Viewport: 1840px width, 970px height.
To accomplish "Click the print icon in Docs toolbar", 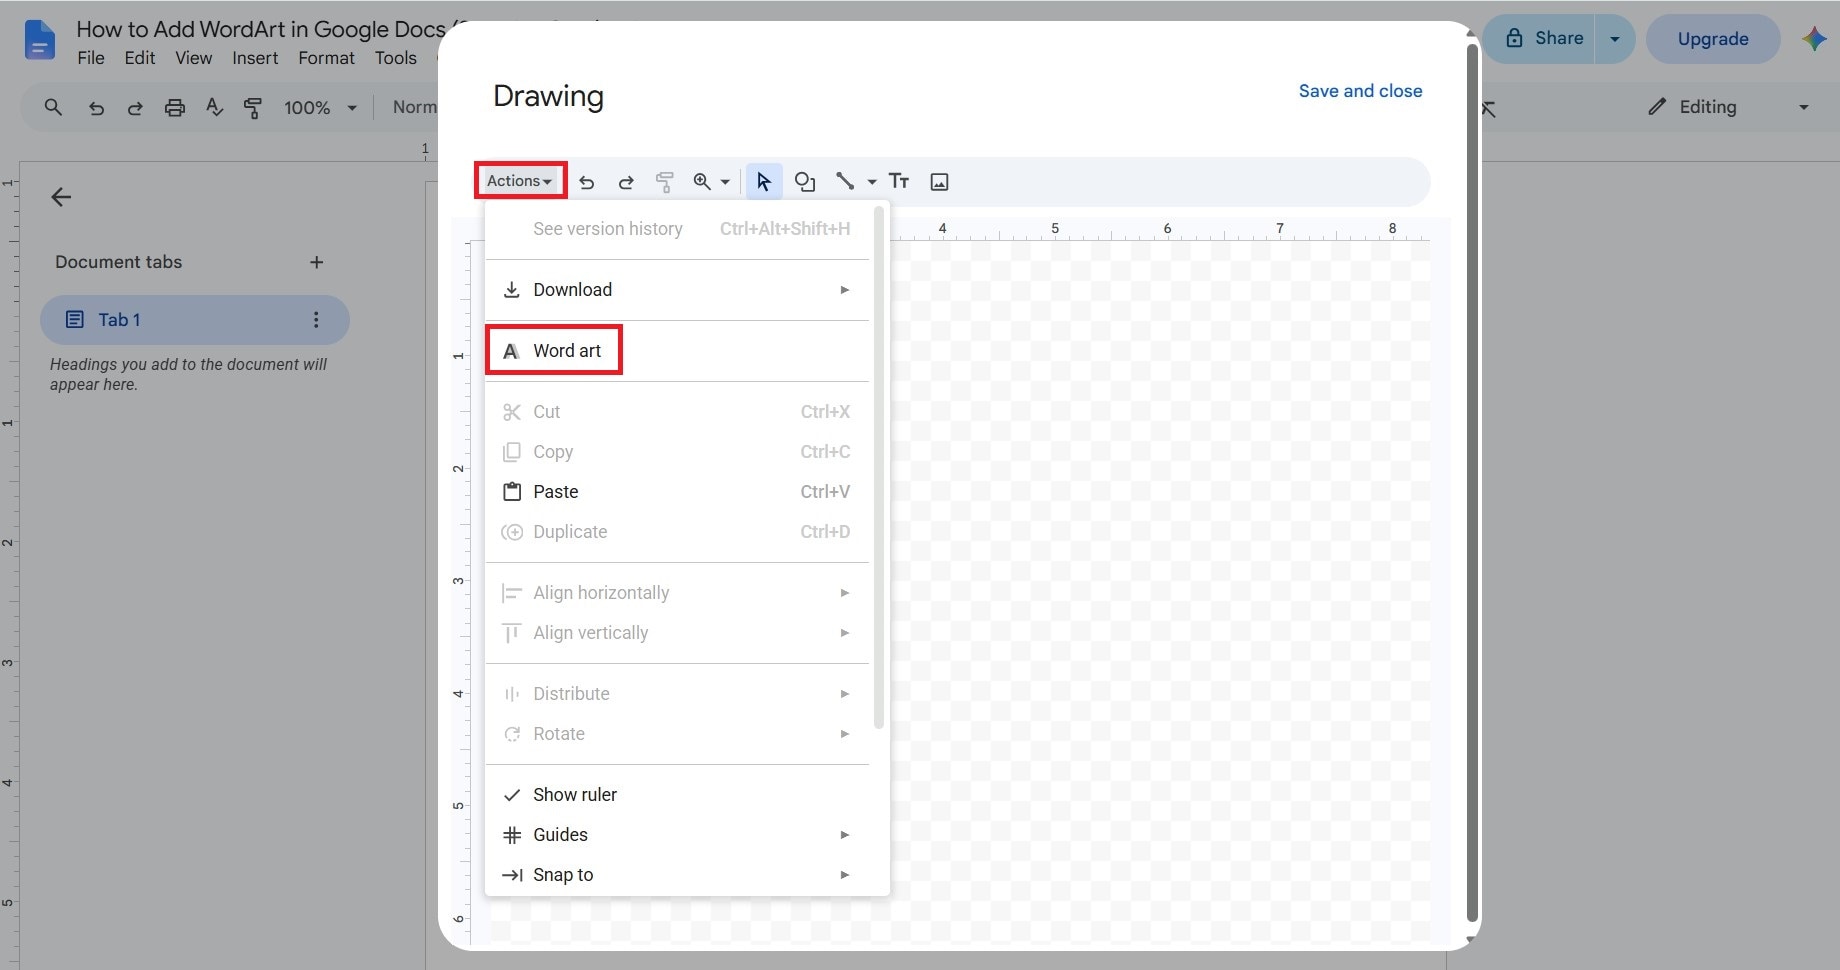I will (175, 107).
